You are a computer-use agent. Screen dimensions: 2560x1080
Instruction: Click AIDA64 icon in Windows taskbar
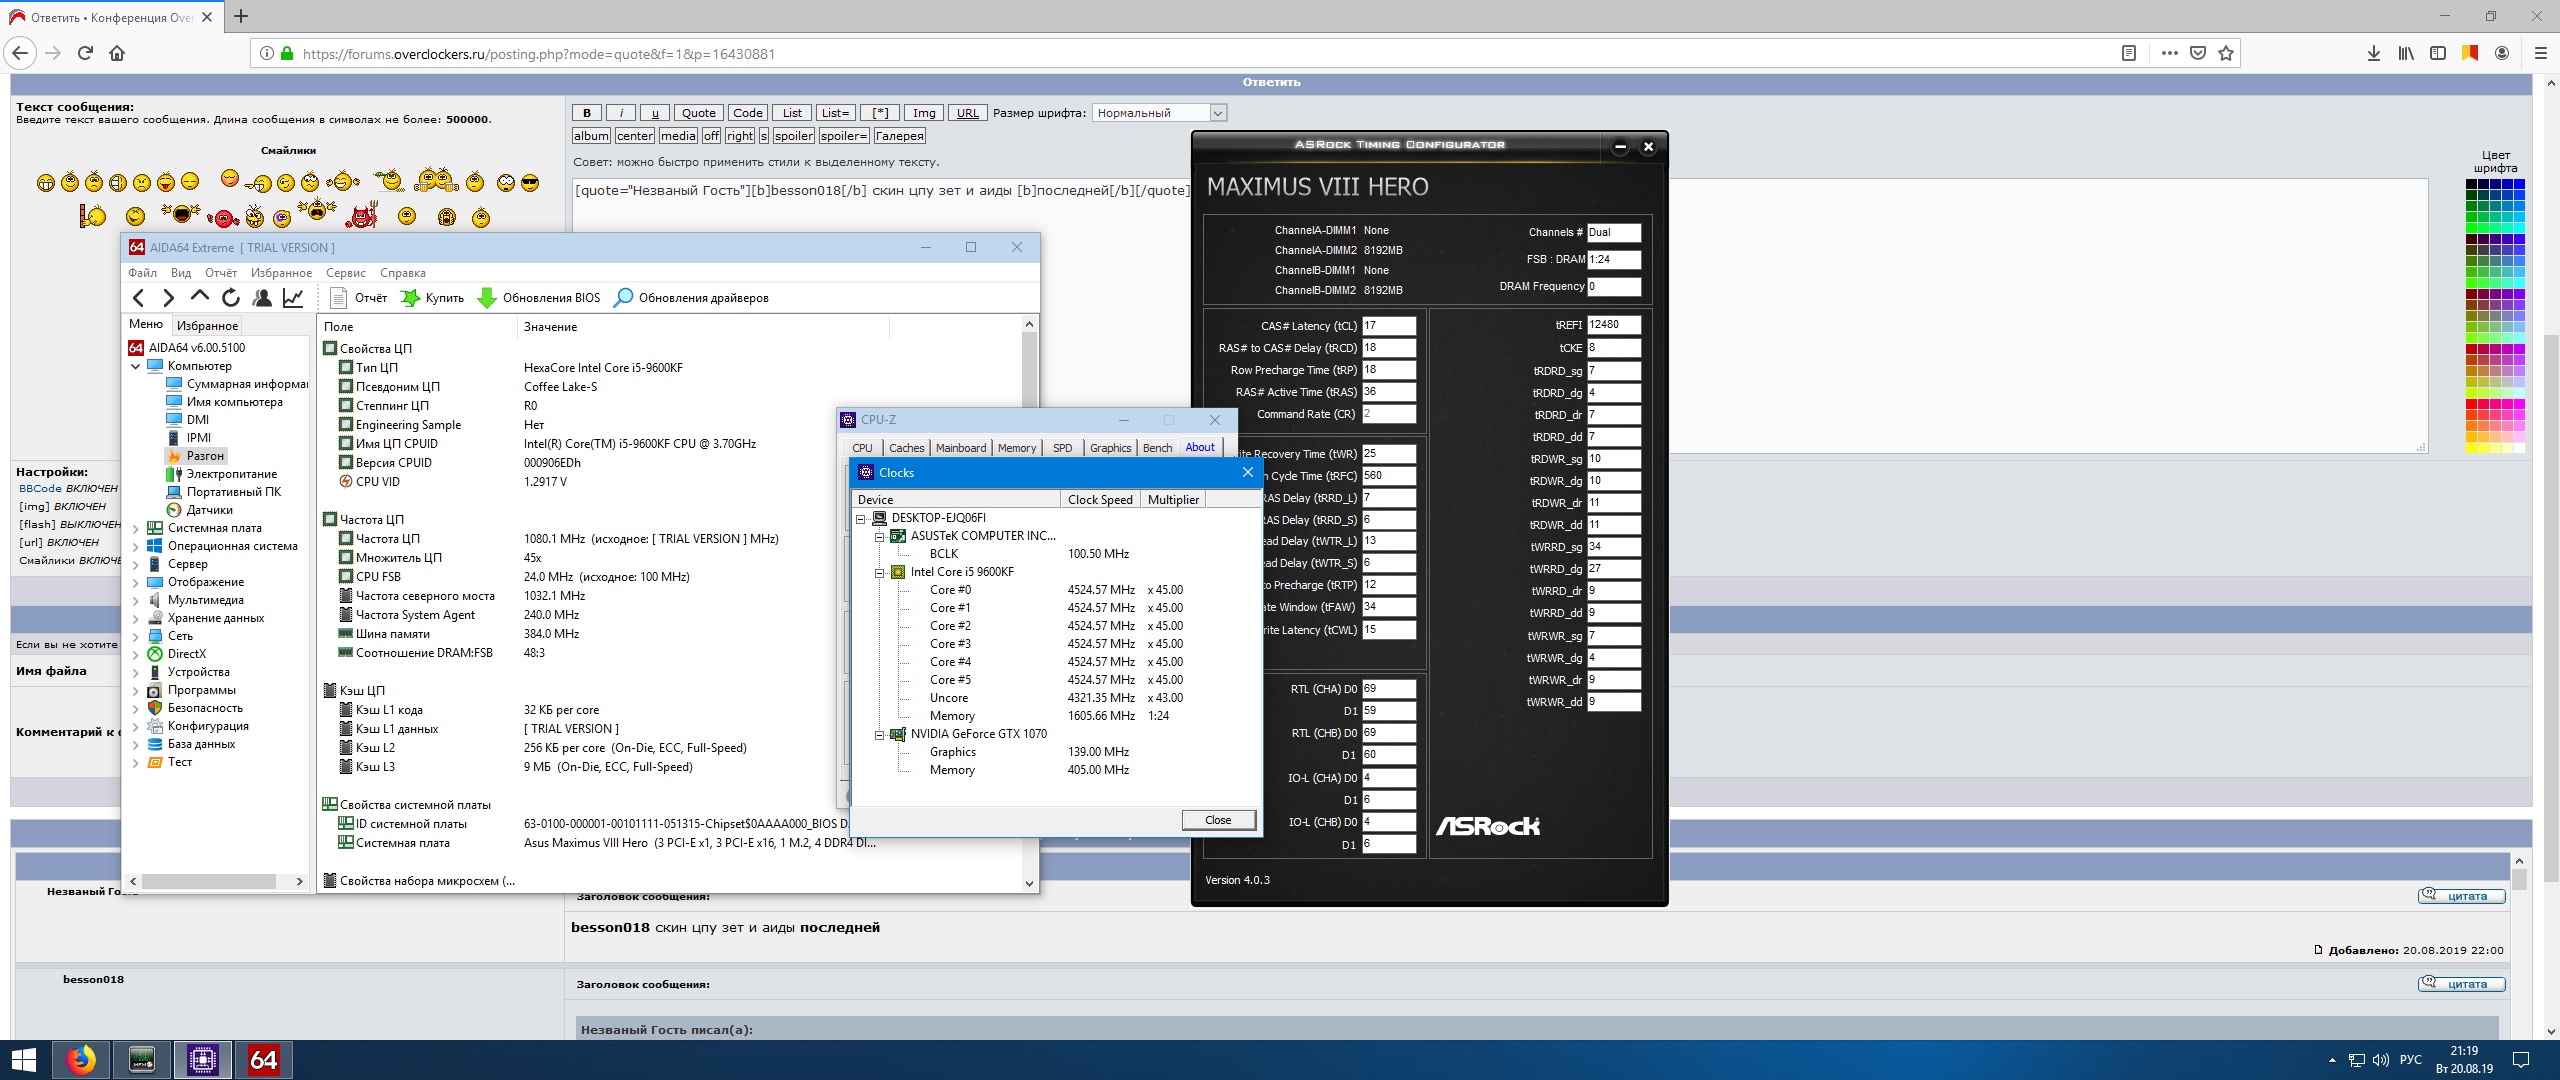click(x=263, y=1059)
